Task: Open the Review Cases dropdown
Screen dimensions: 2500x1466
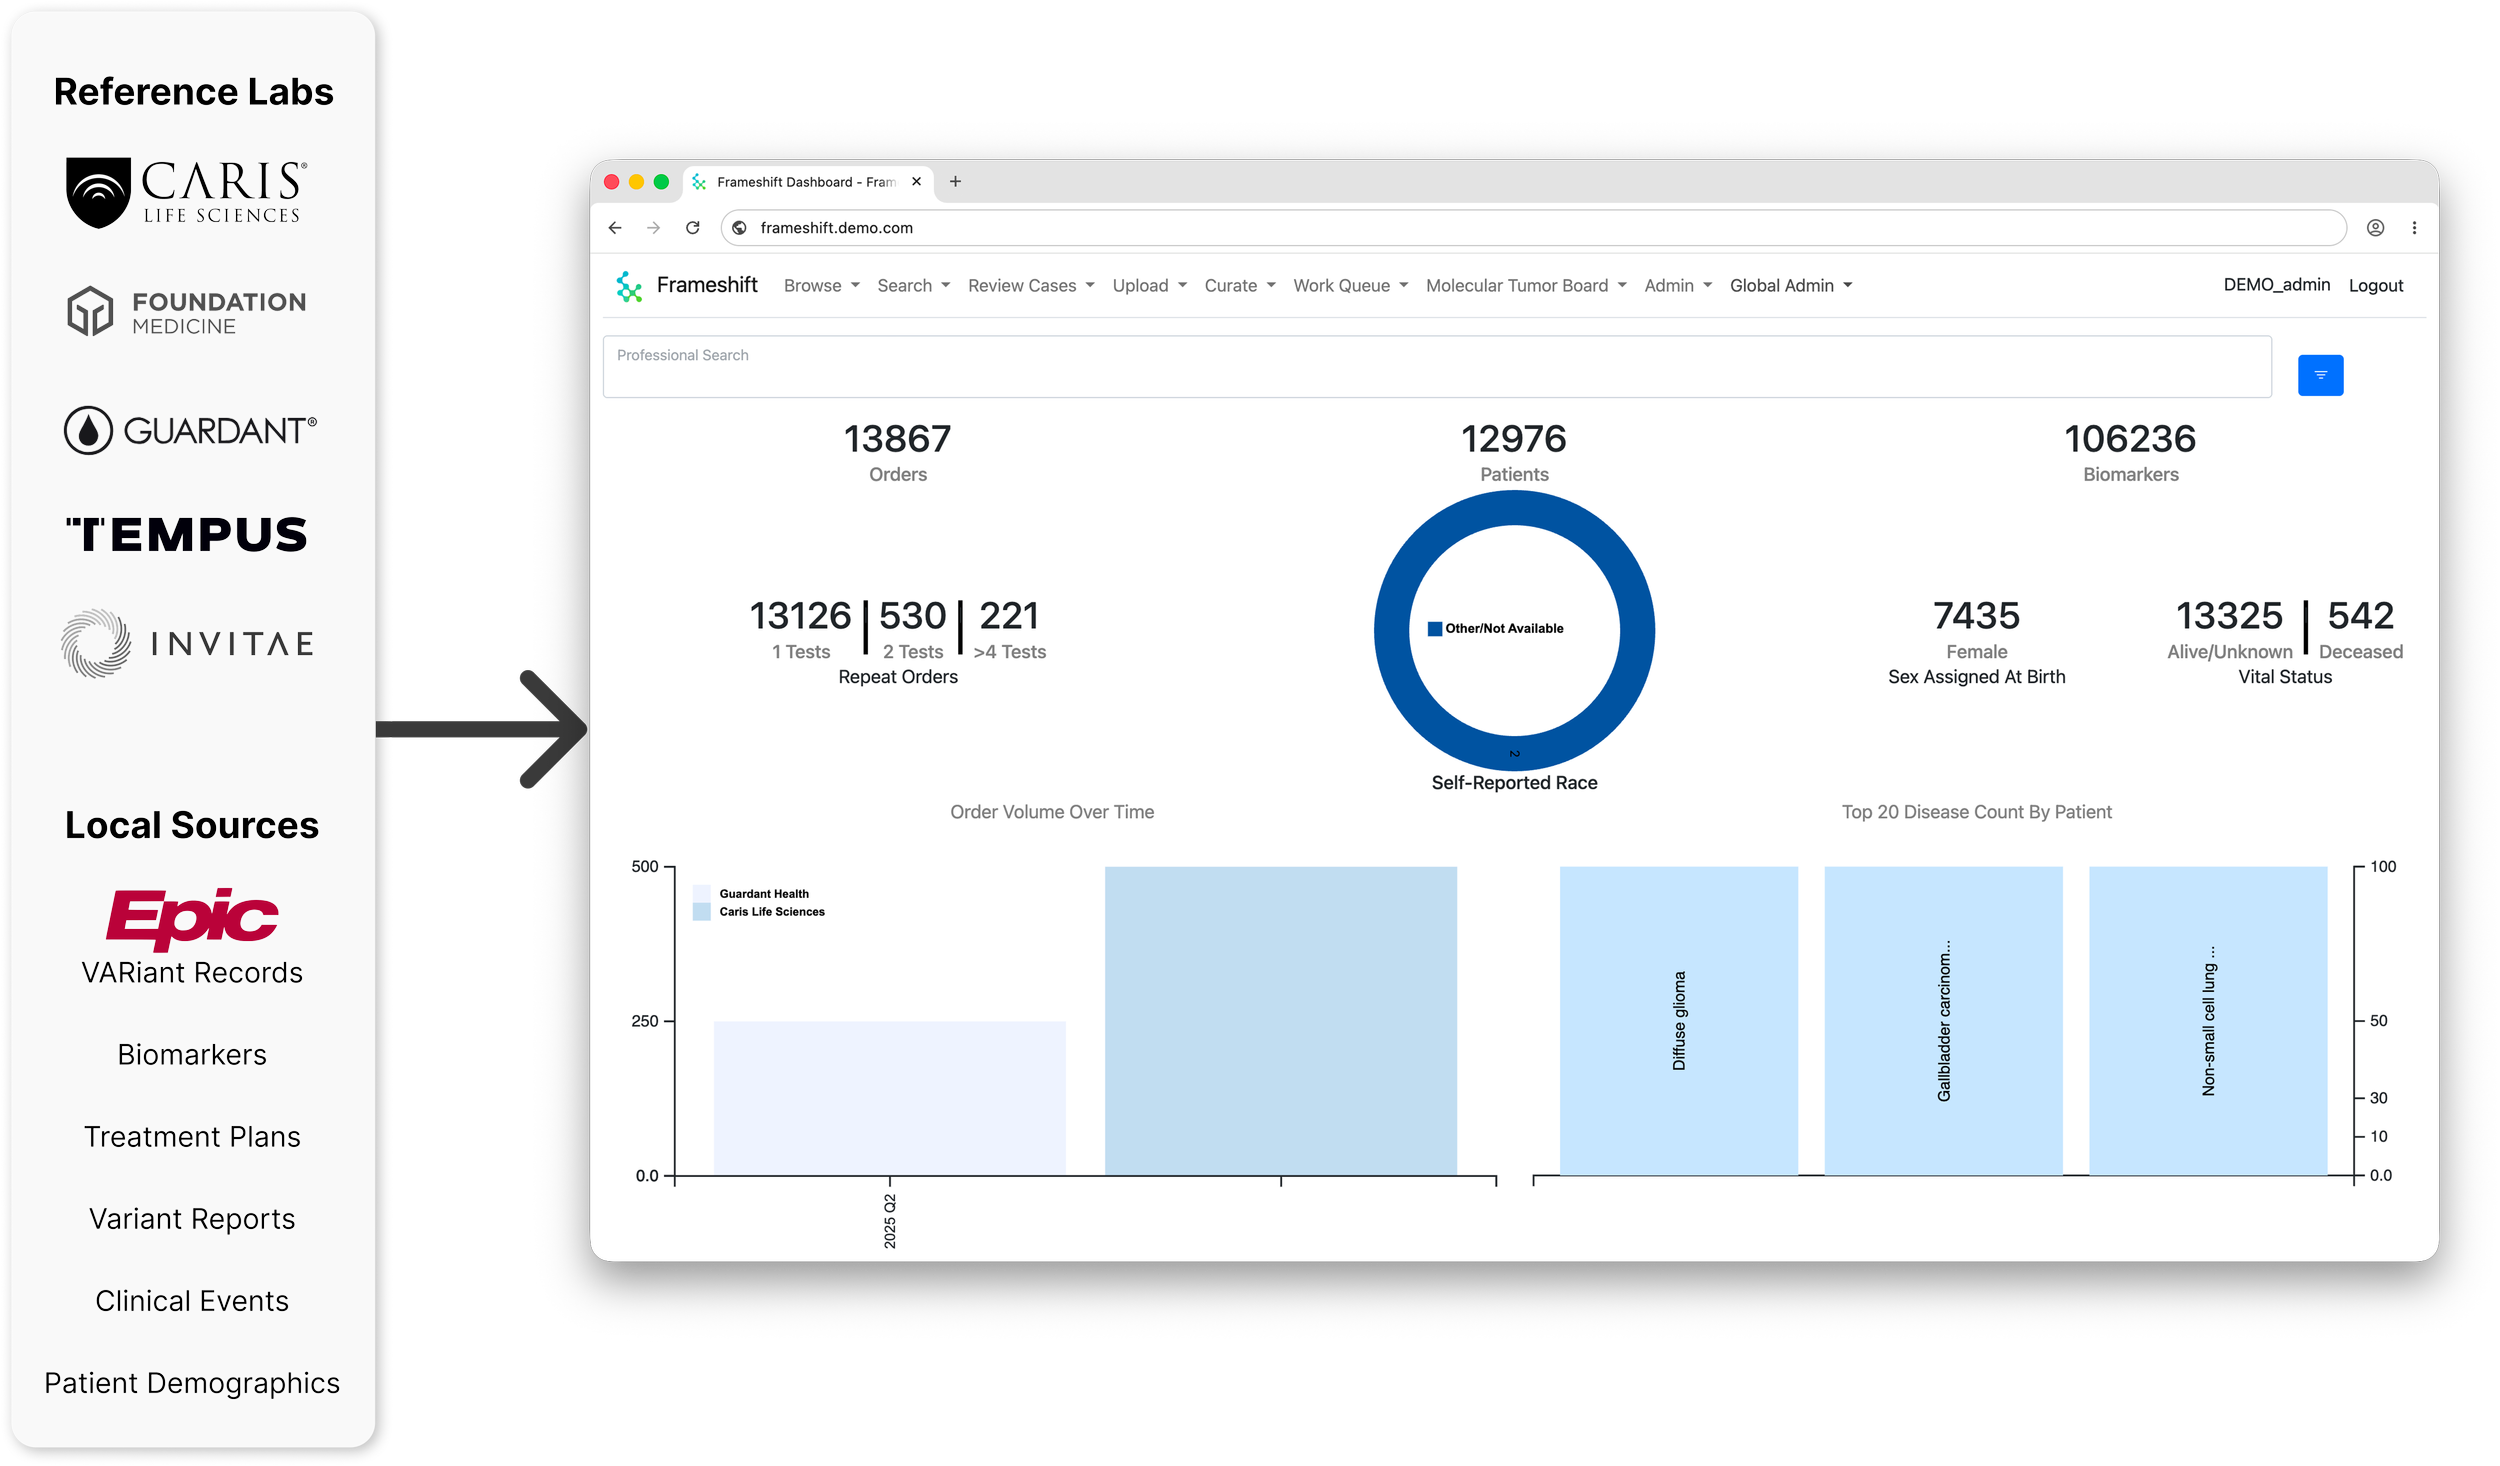Action: (1031, 286)
